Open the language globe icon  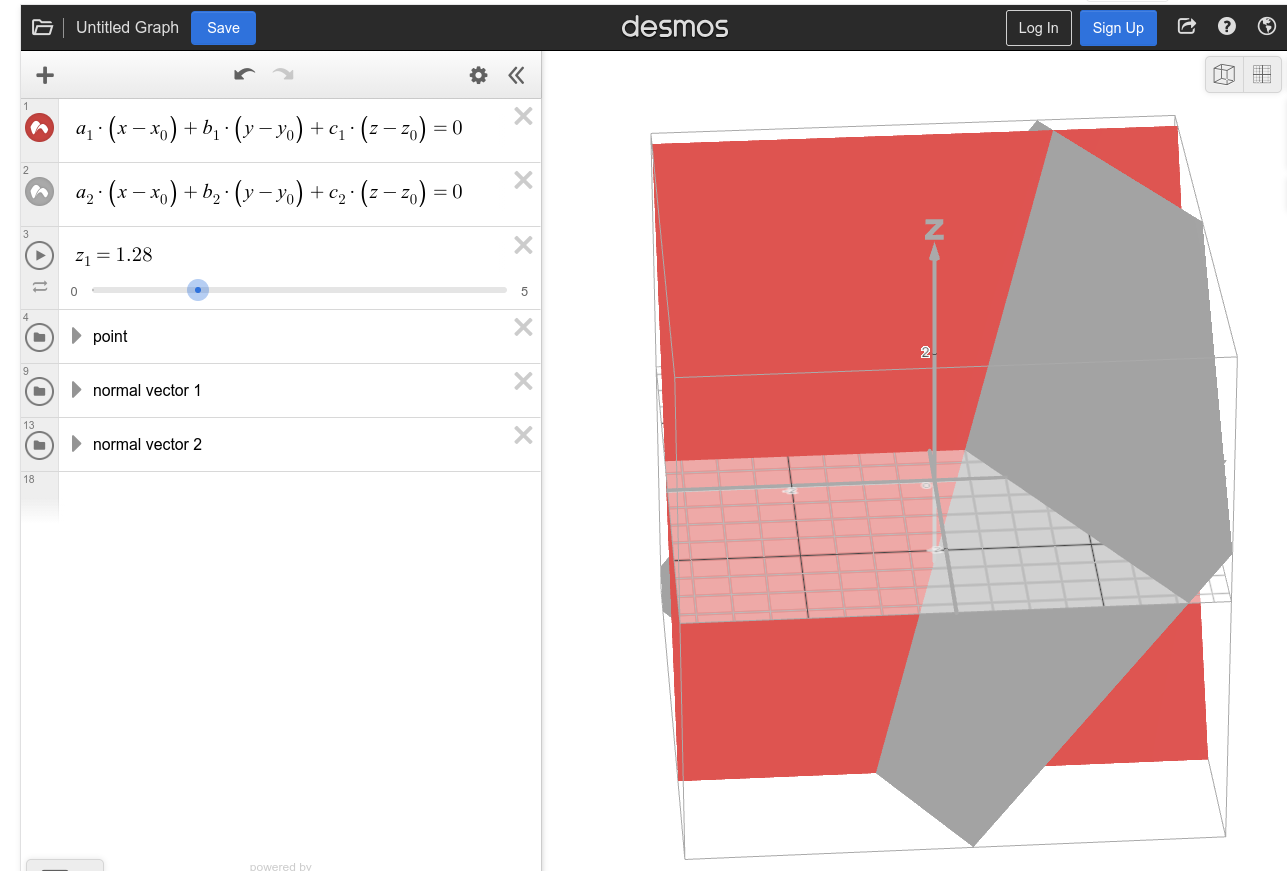coord(1266,27)
